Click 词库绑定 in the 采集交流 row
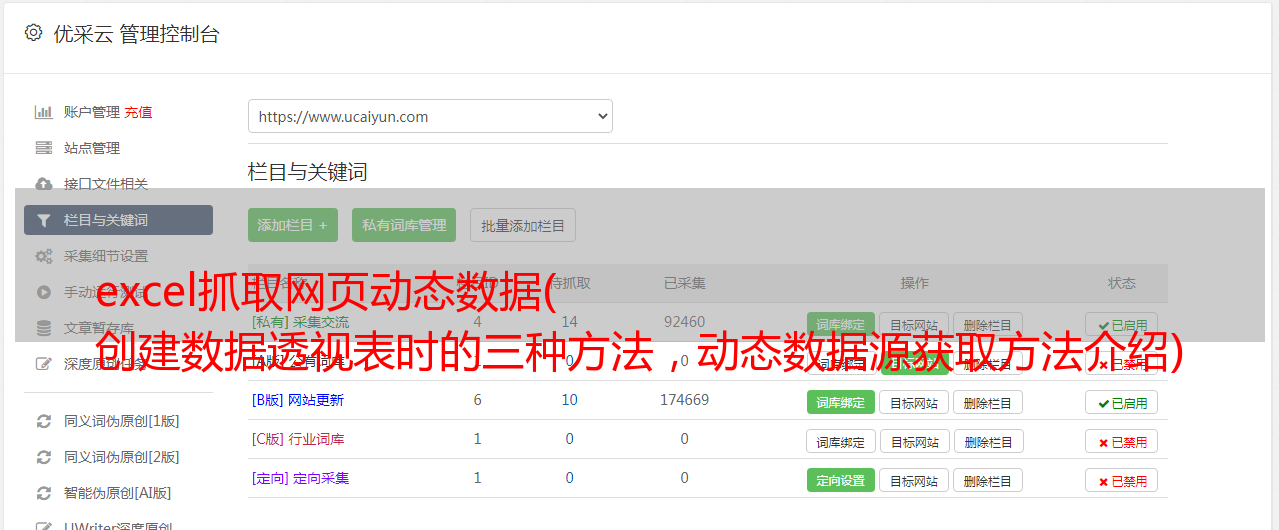 coord(840,324)
